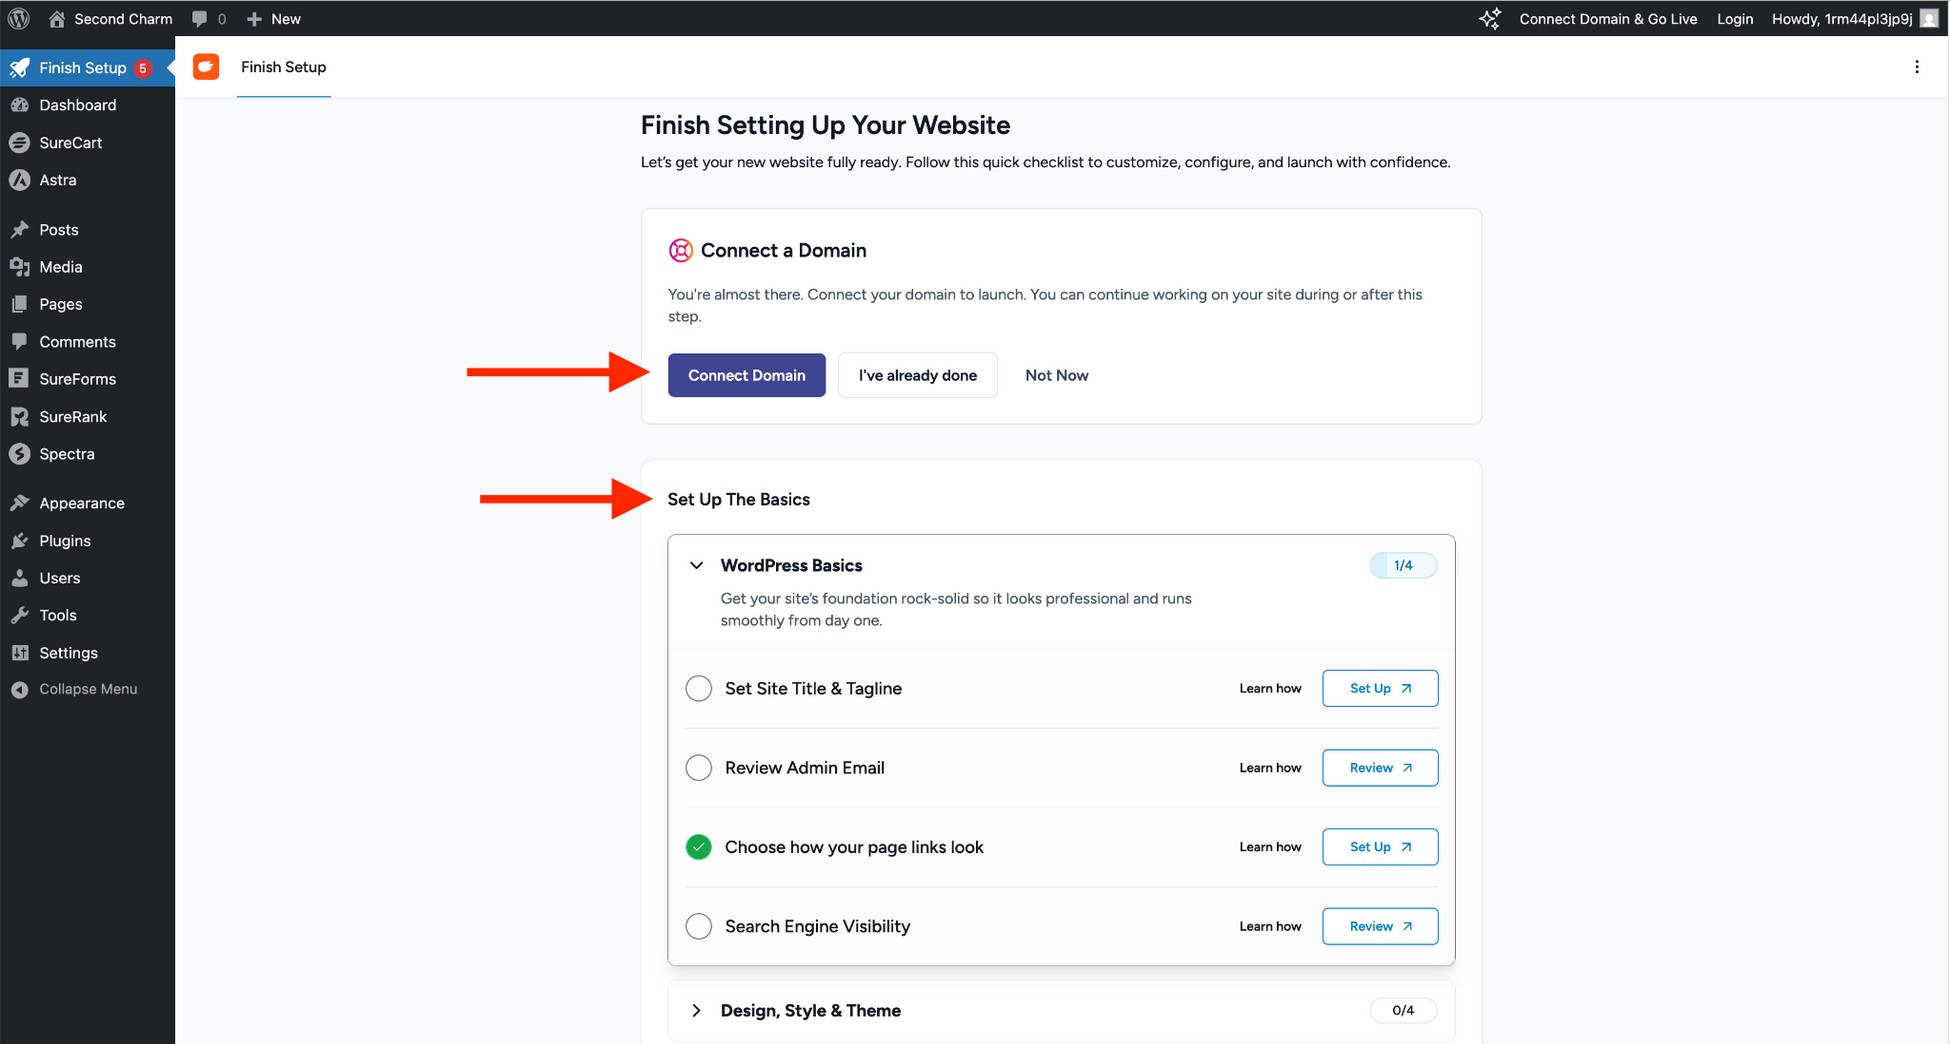Click Learn how next to Search Engine Visibility
This screenshot has height=1044, width=1950.
click(x=1270, y=926)
